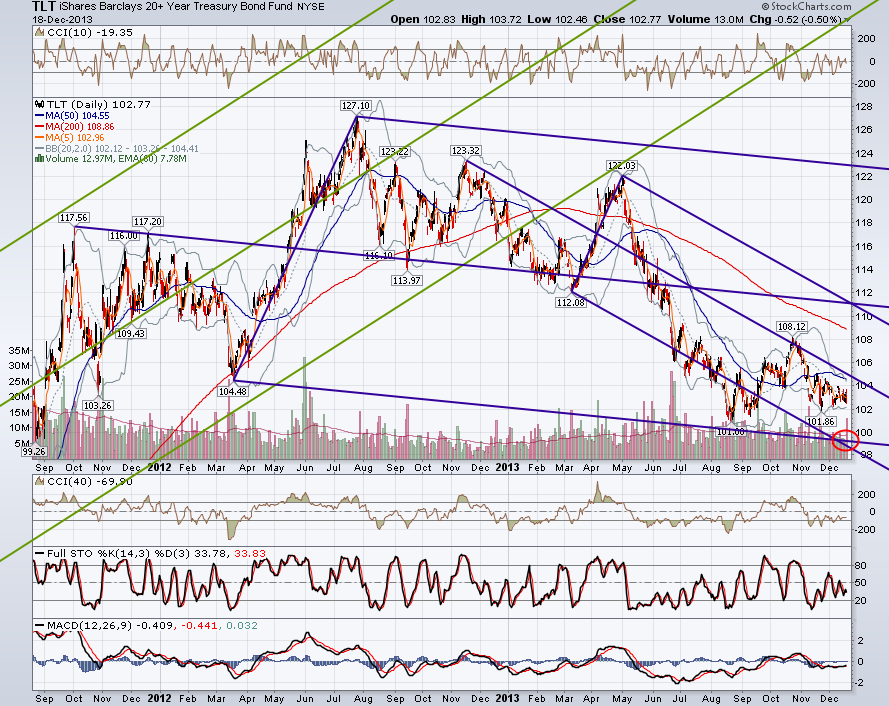889x706 pixels.
Task: Click the 'MA(200) 108.86' legend entry
Action: click(79, 126)
